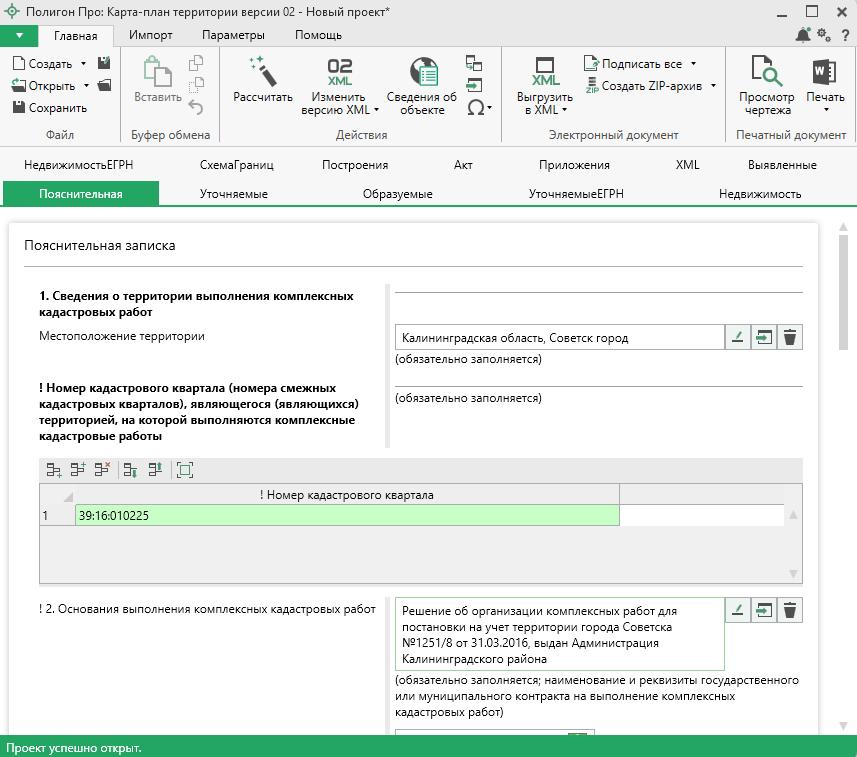This screenshot has height=757, width=857.
Task: Expand the Создать dropdown arrow
Action: [83, 63]
